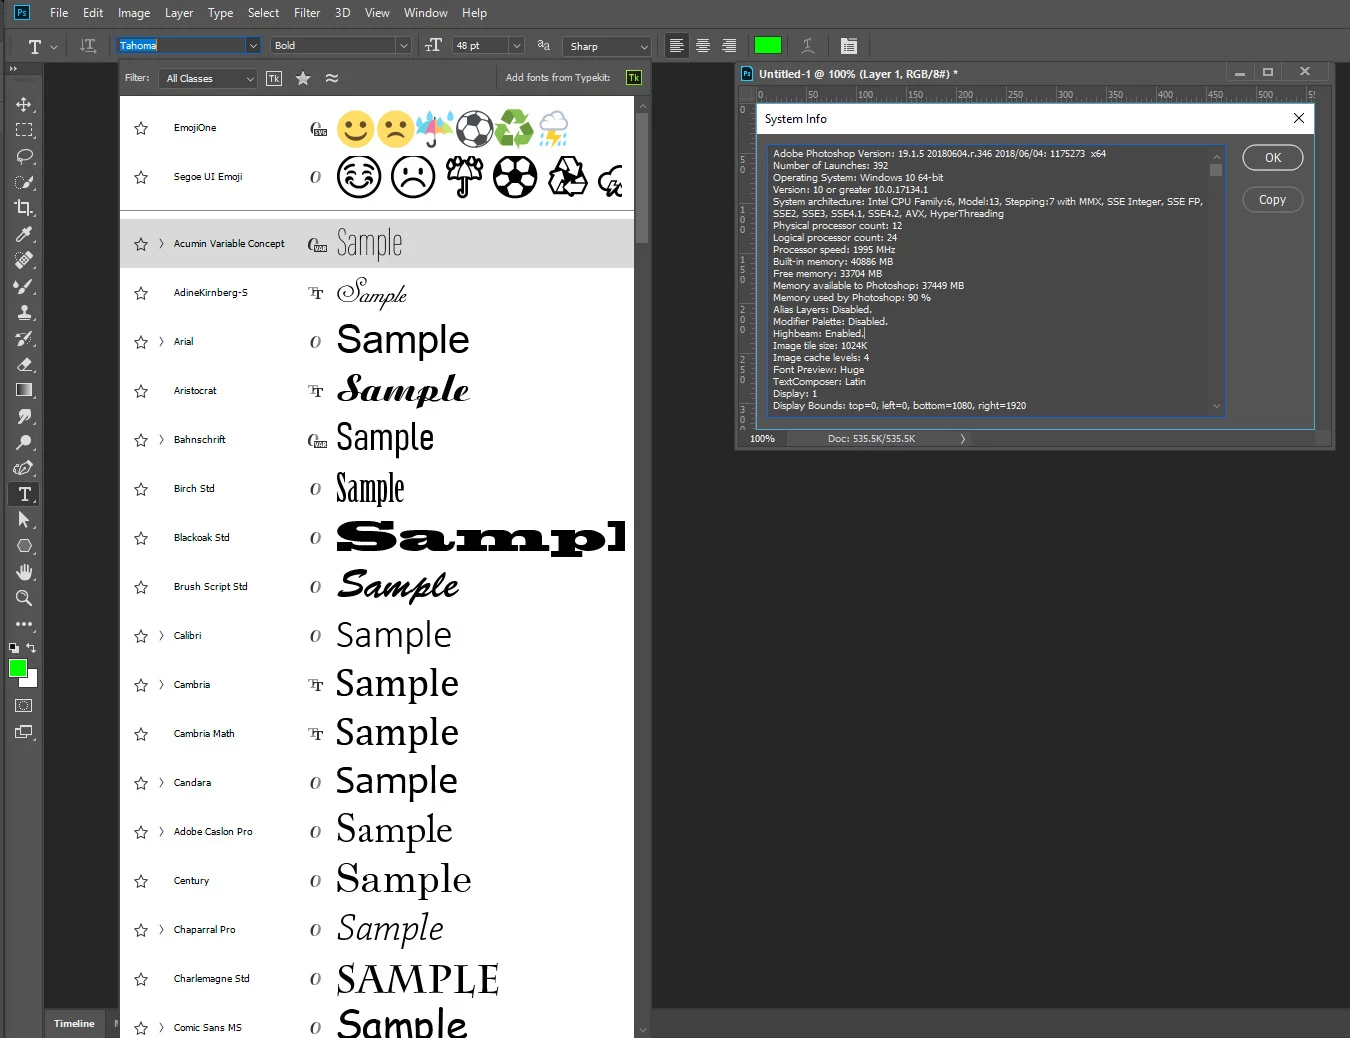1350x1038 pixels.
Task: Open the font style Bold dropdown
Action: pyautogui.click(x=403, y=46)
